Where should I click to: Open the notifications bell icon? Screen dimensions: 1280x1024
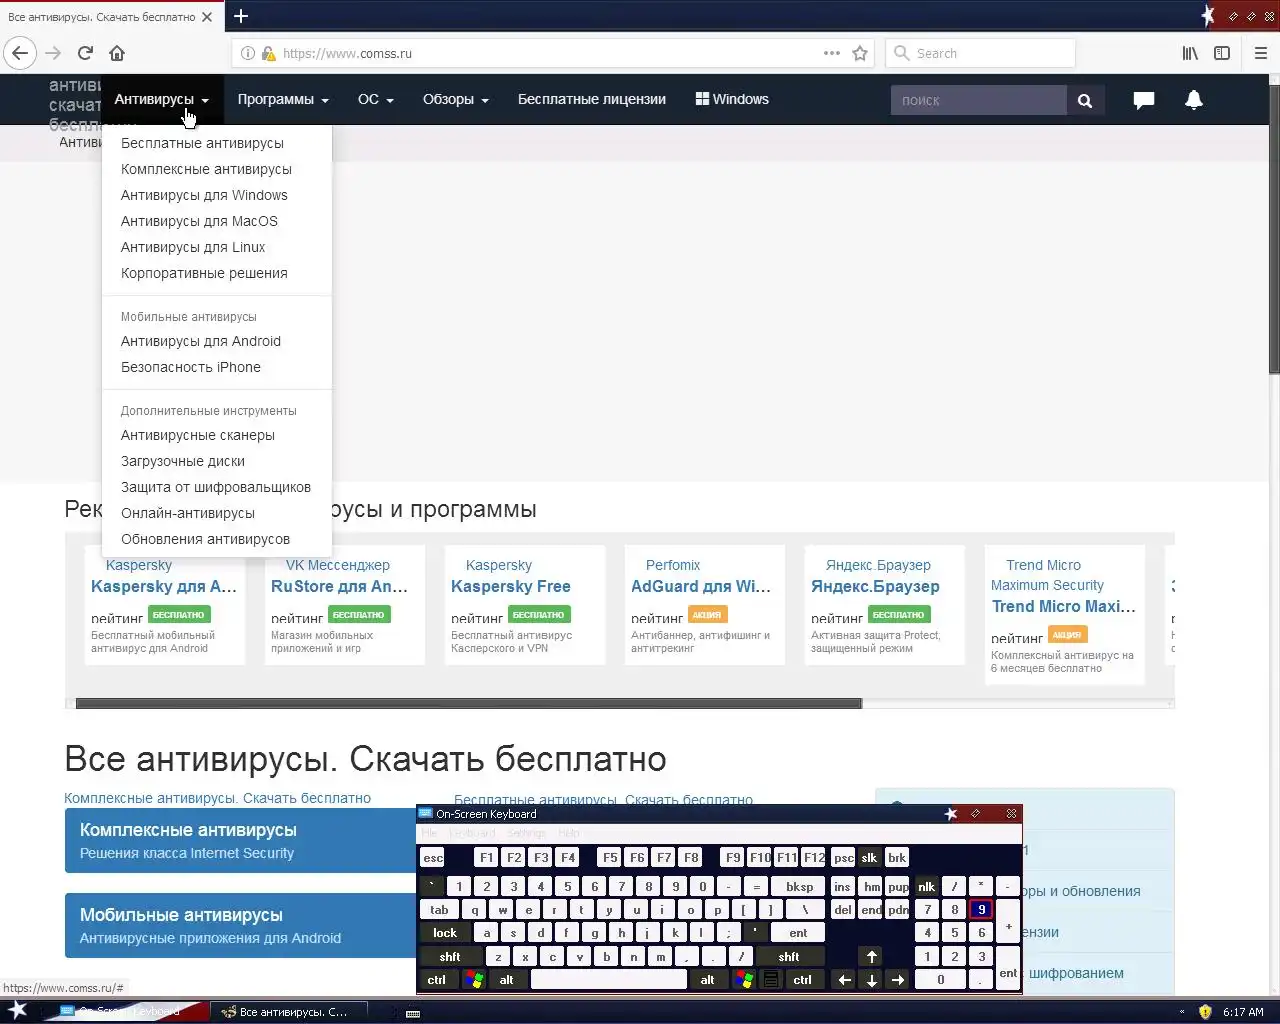coord(1194,100)
